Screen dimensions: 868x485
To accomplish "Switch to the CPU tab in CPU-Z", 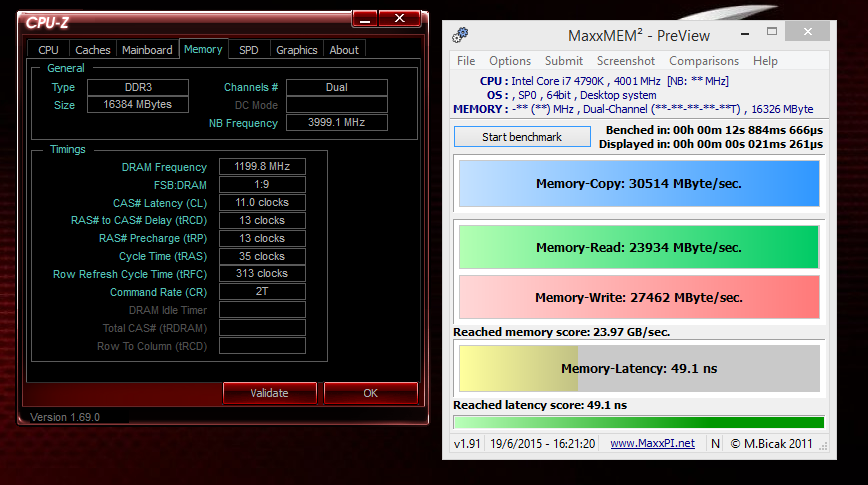I will pyautogui.click(x=48, y=50).
